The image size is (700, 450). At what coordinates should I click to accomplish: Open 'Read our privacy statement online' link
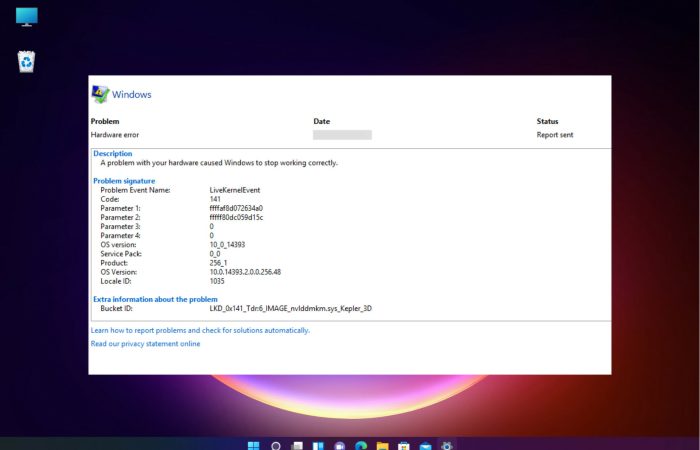click(x=145, y=344)
